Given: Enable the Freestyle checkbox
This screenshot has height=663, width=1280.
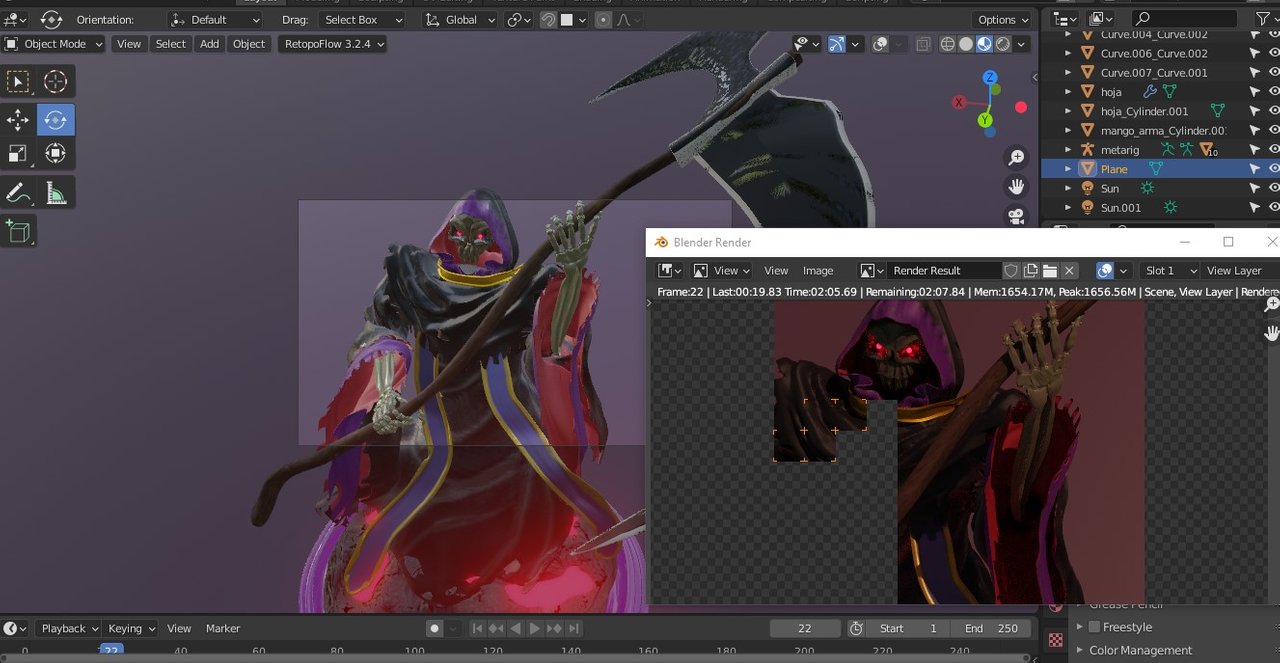Looking at the screenshot, I should [1094, 627].
